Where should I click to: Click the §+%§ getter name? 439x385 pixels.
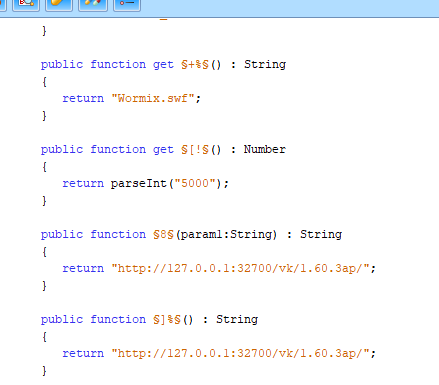coord(195,64)
